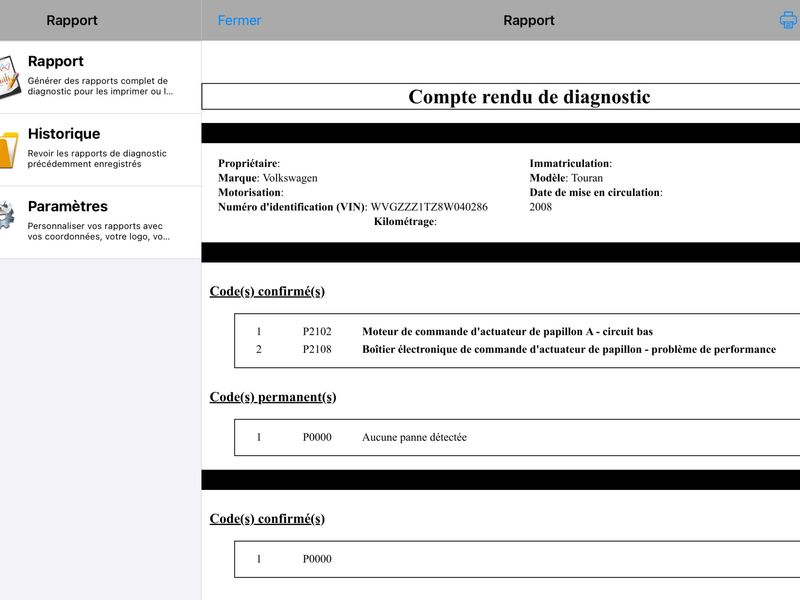Tap Historique description about saved reports
This screenshot has width=800, height=600.
click(97, 159)
